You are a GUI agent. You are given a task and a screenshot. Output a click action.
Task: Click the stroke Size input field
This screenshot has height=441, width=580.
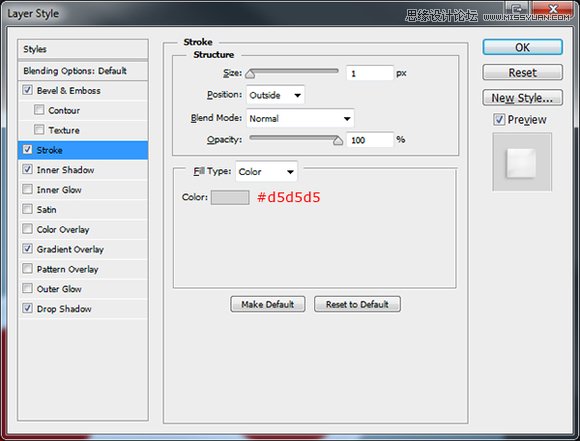pyautogui.click(x=370, y=73)
